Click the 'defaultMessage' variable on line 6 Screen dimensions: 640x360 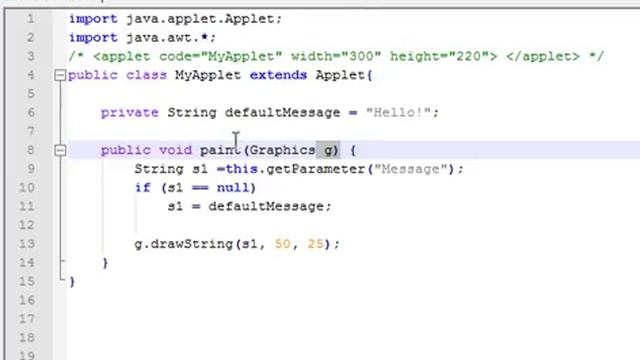tap(282, 113)
